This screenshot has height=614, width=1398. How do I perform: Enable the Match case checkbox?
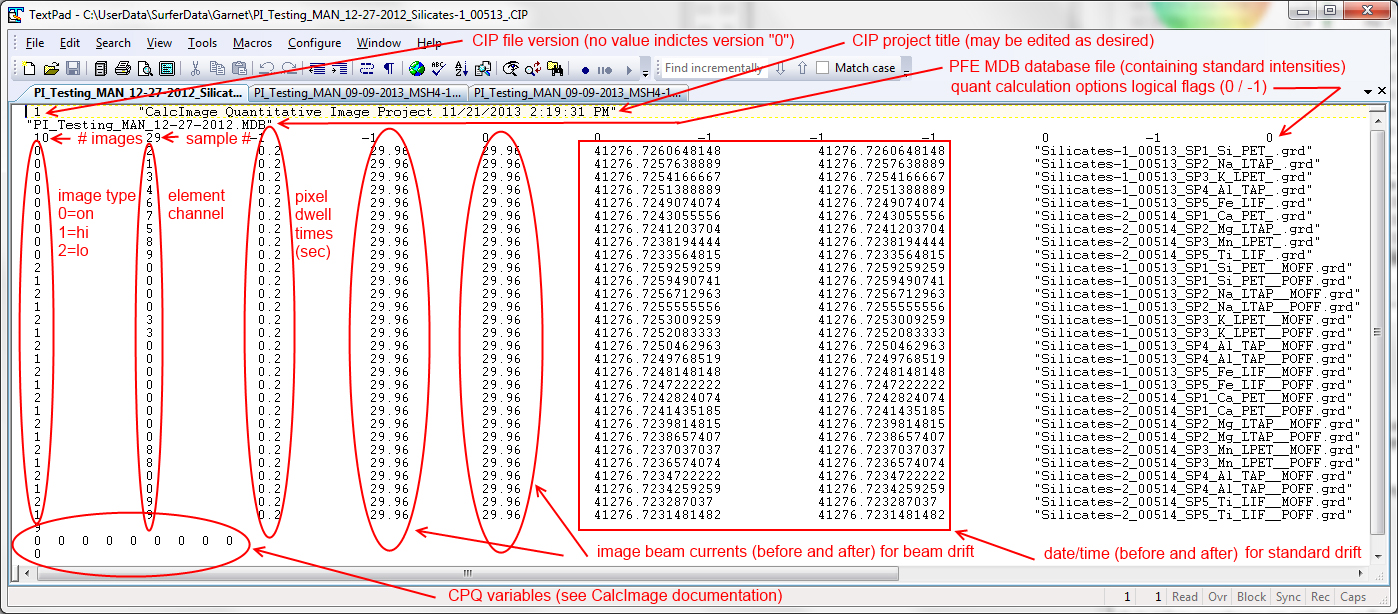coord(823,68)
